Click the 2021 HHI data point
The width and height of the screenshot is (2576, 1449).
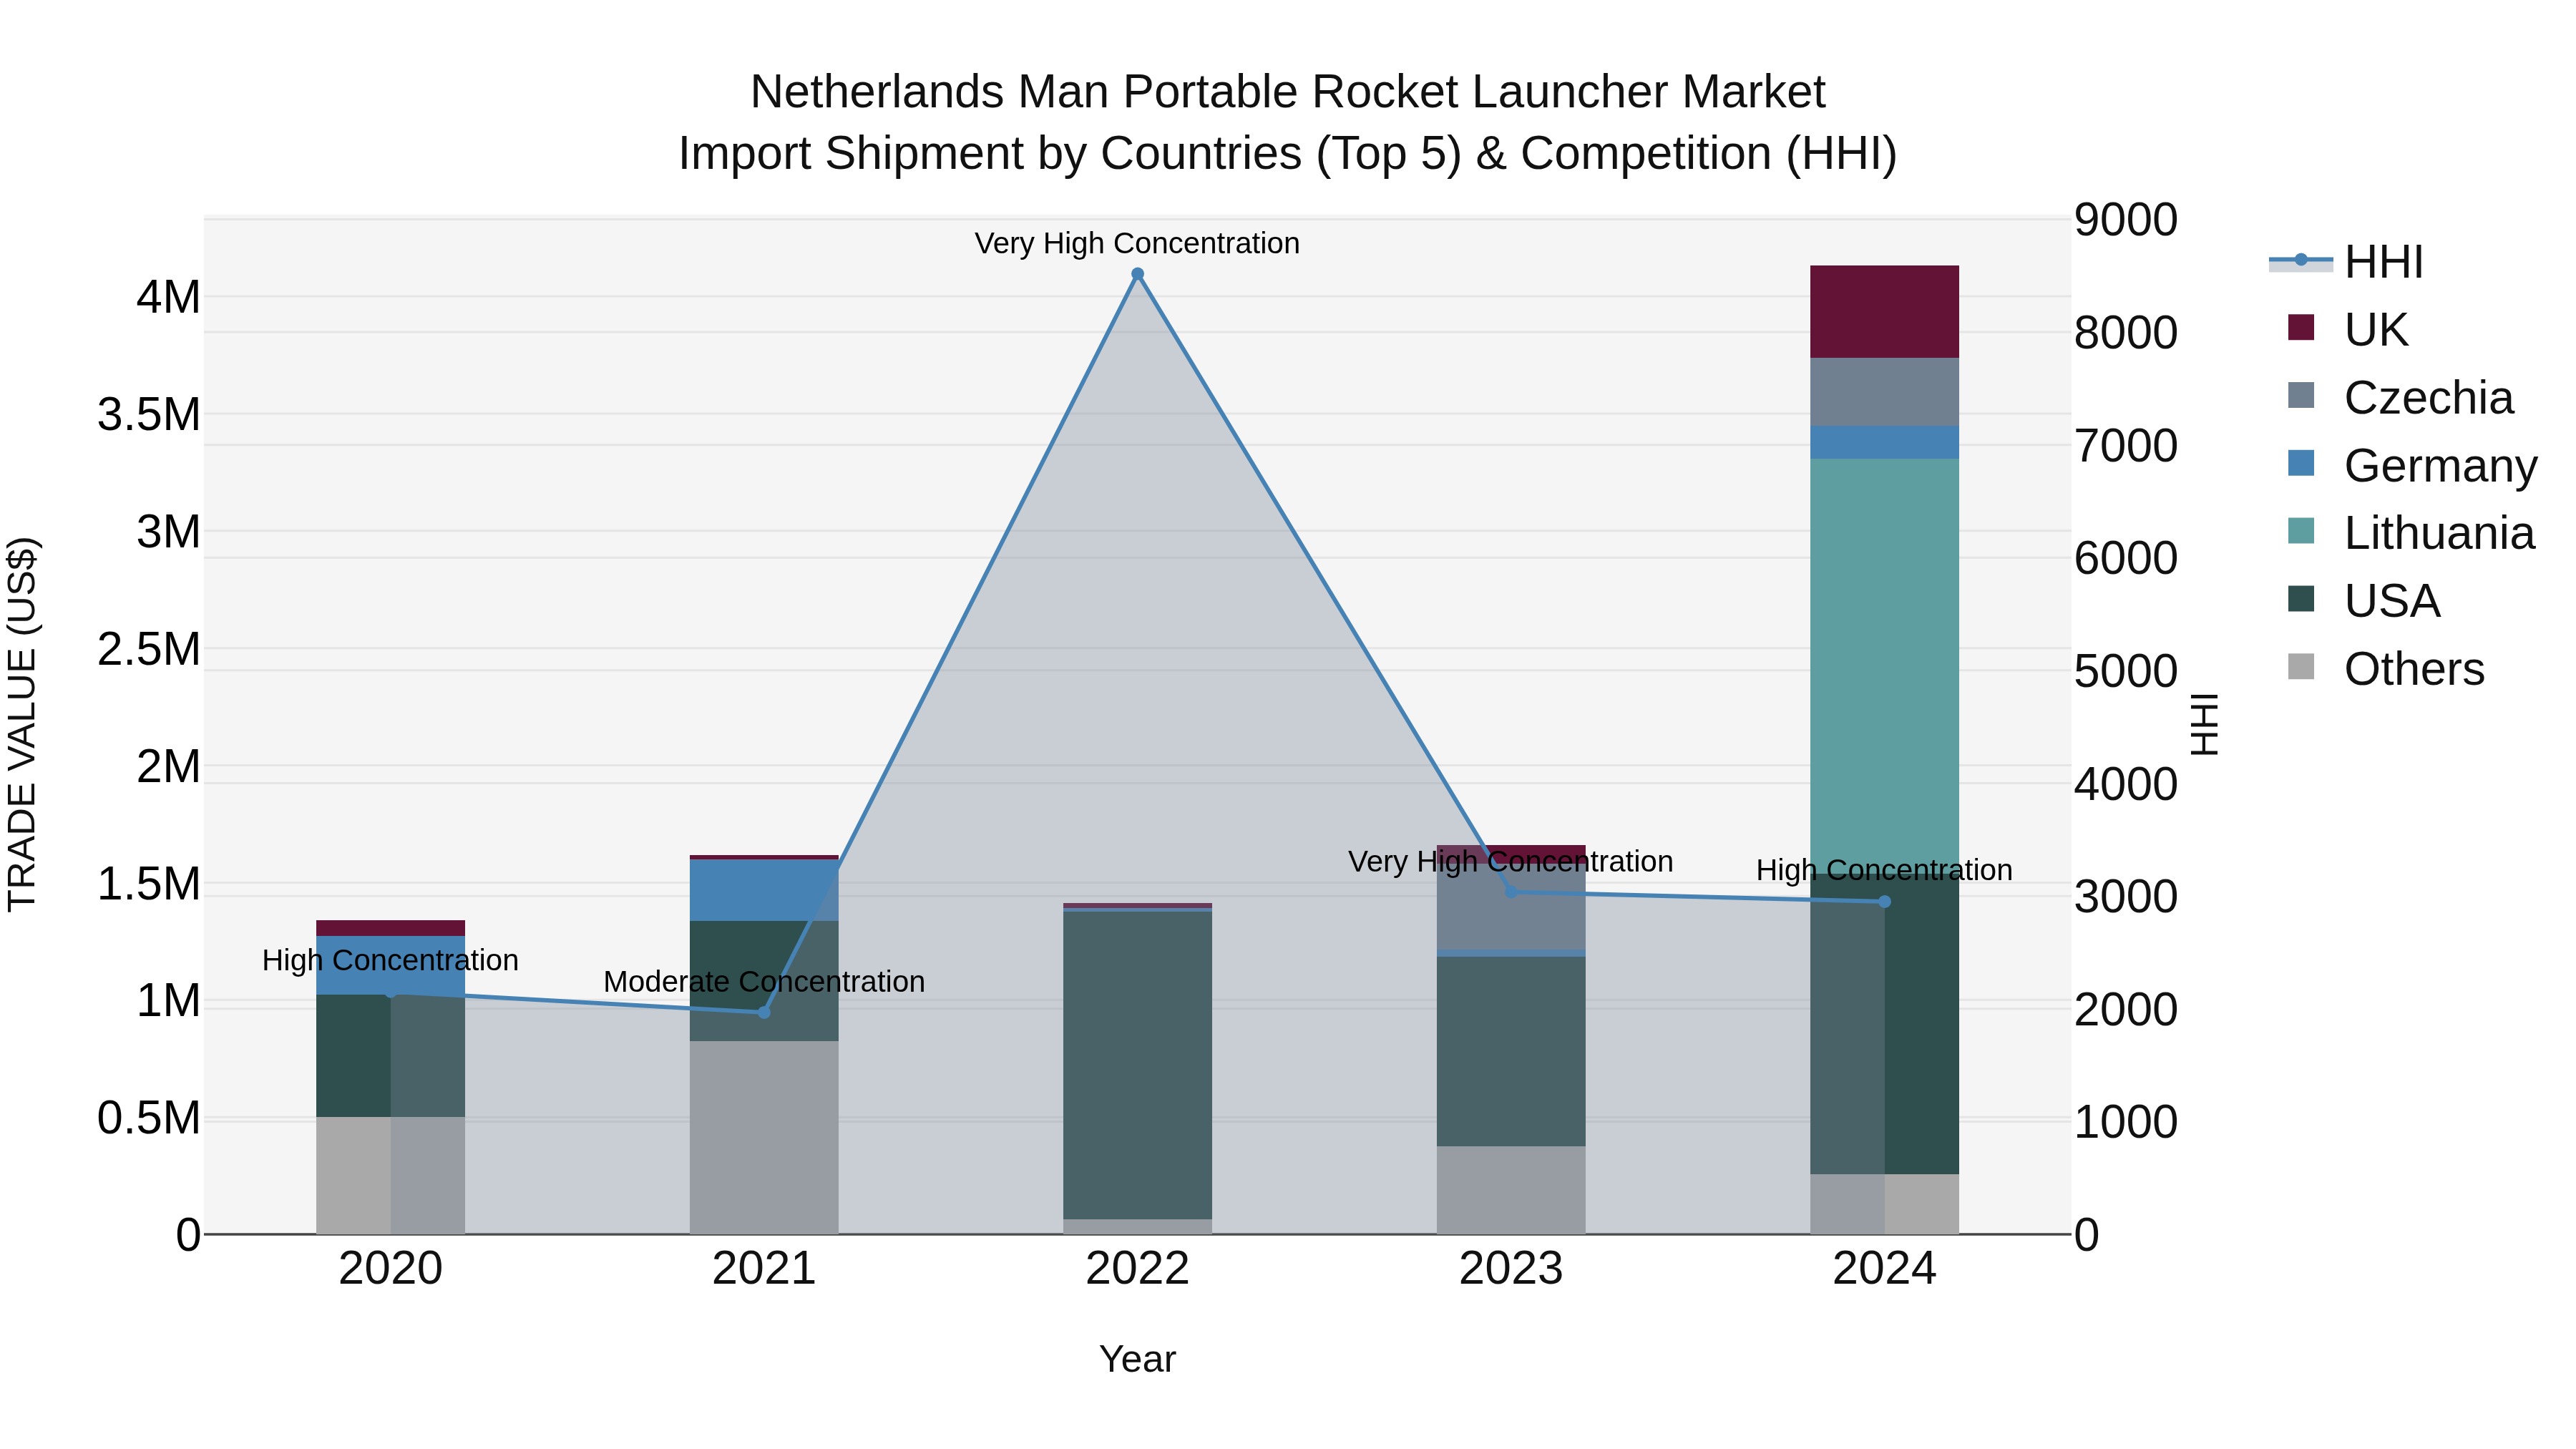pyautogui.click(x=764, y=1012)
